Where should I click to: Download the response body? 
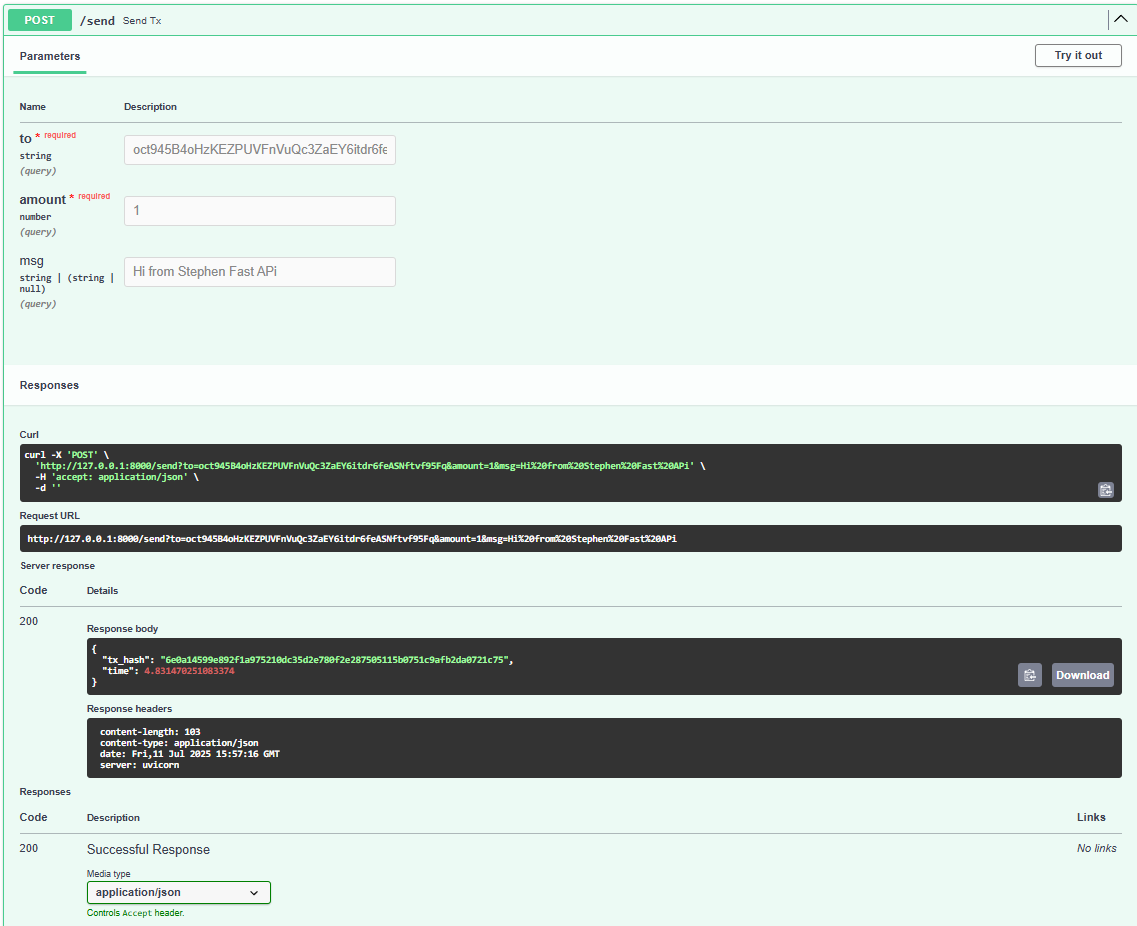tap(1082, 675)
